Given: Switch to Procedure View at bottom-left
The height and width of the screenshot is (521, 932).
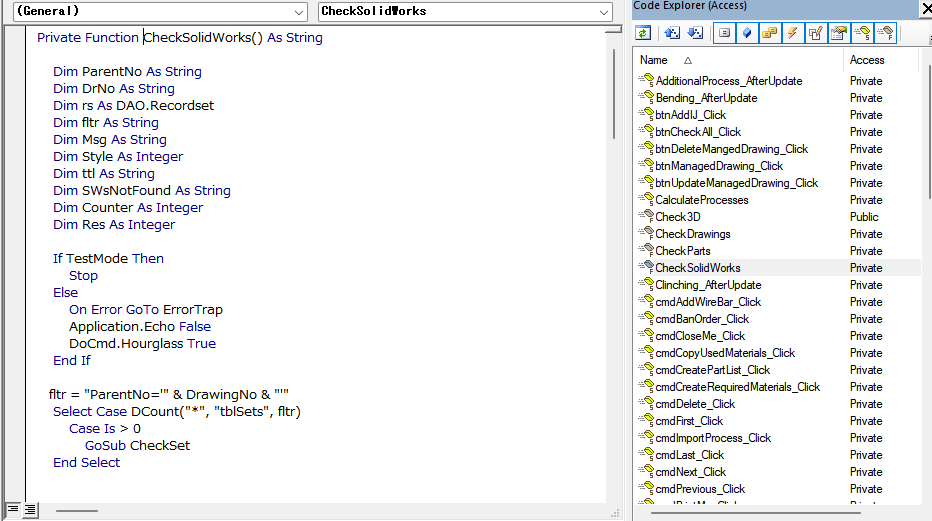Looking at the screenshot, I should [x=12, y=510].
